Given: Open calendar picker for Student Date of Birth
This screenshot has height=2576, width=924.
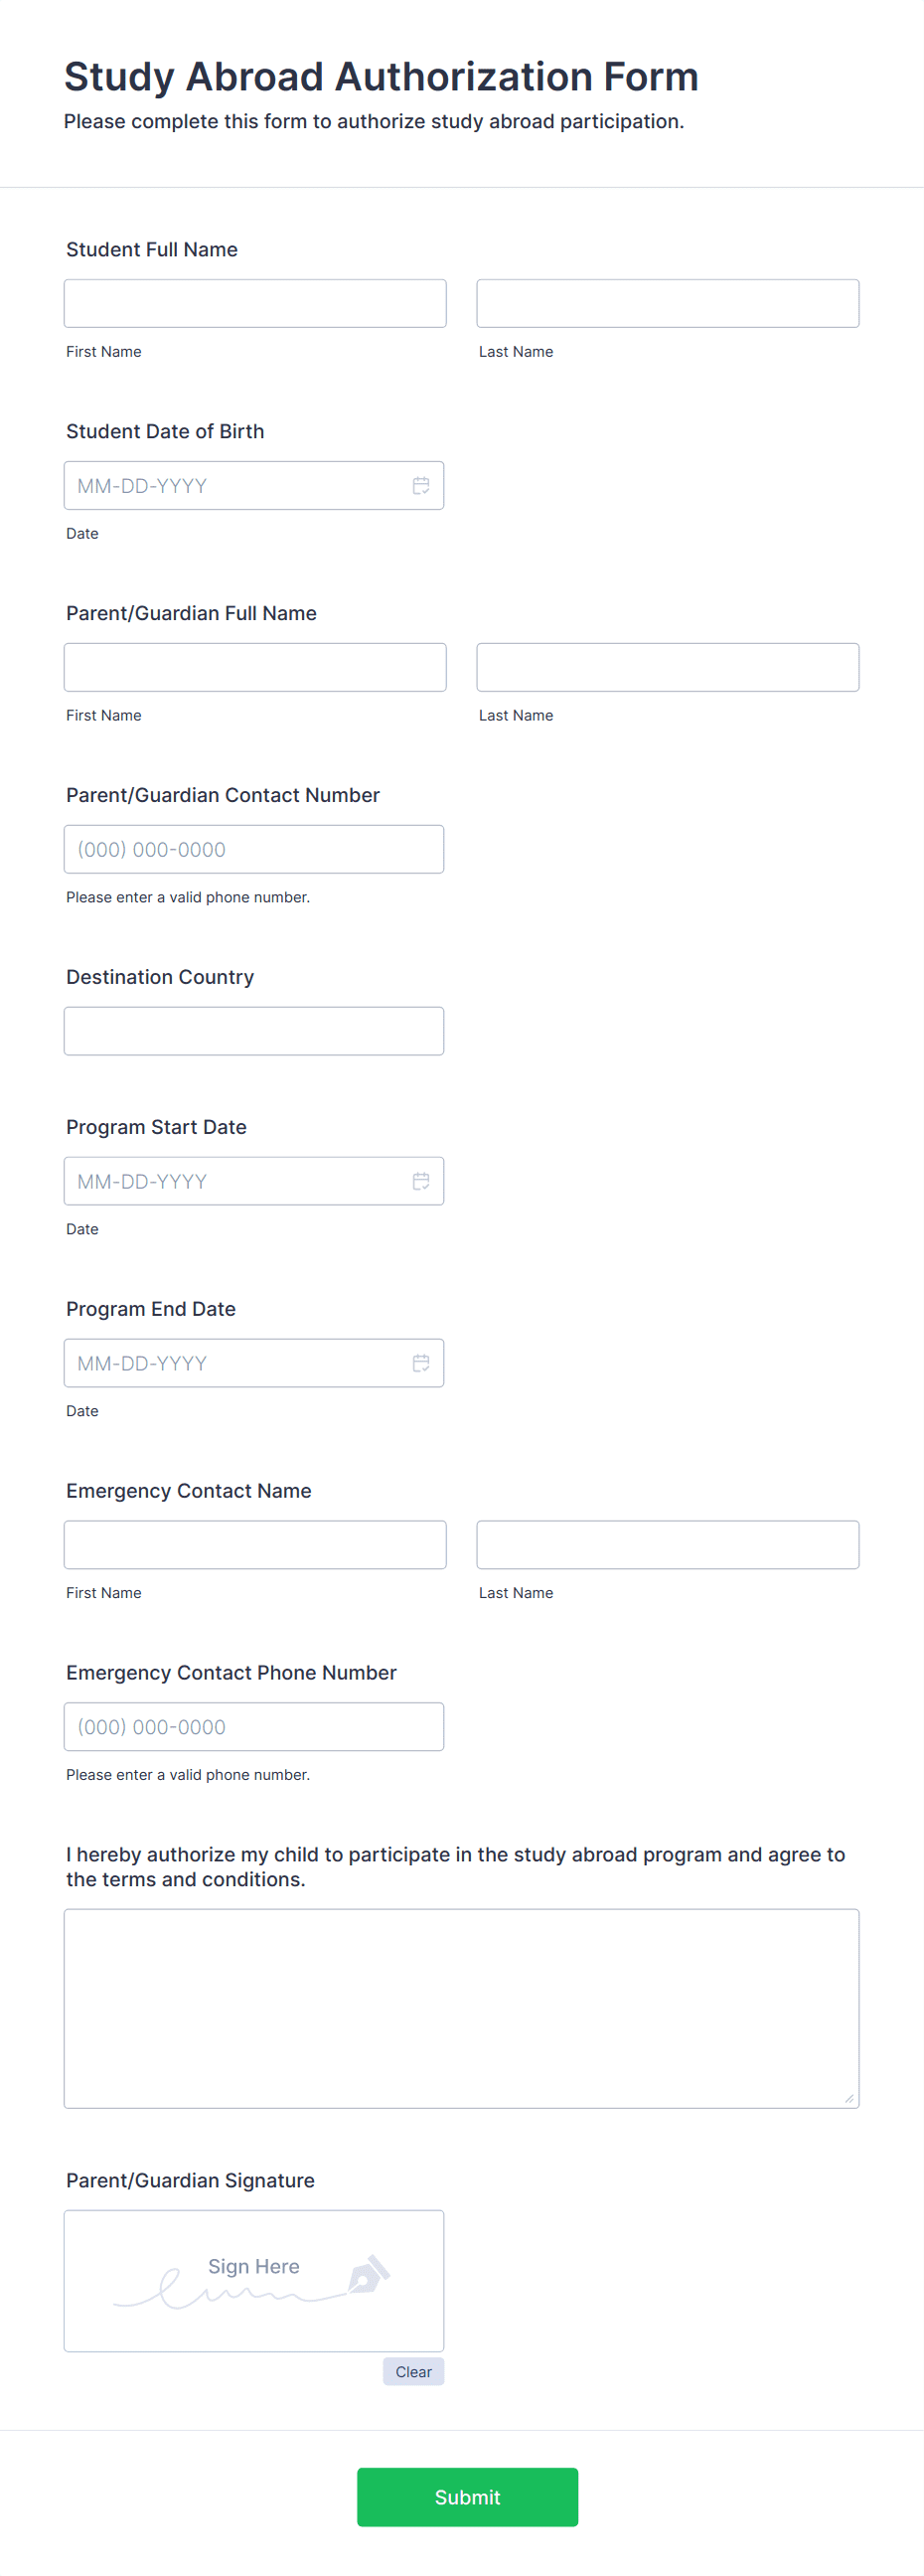Looking at the screenshot, I should [x=421, y=485].
